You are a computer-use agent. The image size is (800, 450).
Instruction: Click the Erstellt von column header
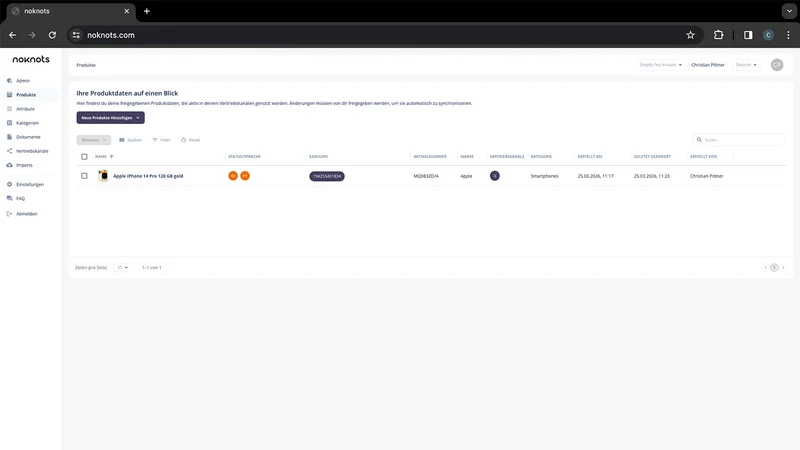[704, 157]
